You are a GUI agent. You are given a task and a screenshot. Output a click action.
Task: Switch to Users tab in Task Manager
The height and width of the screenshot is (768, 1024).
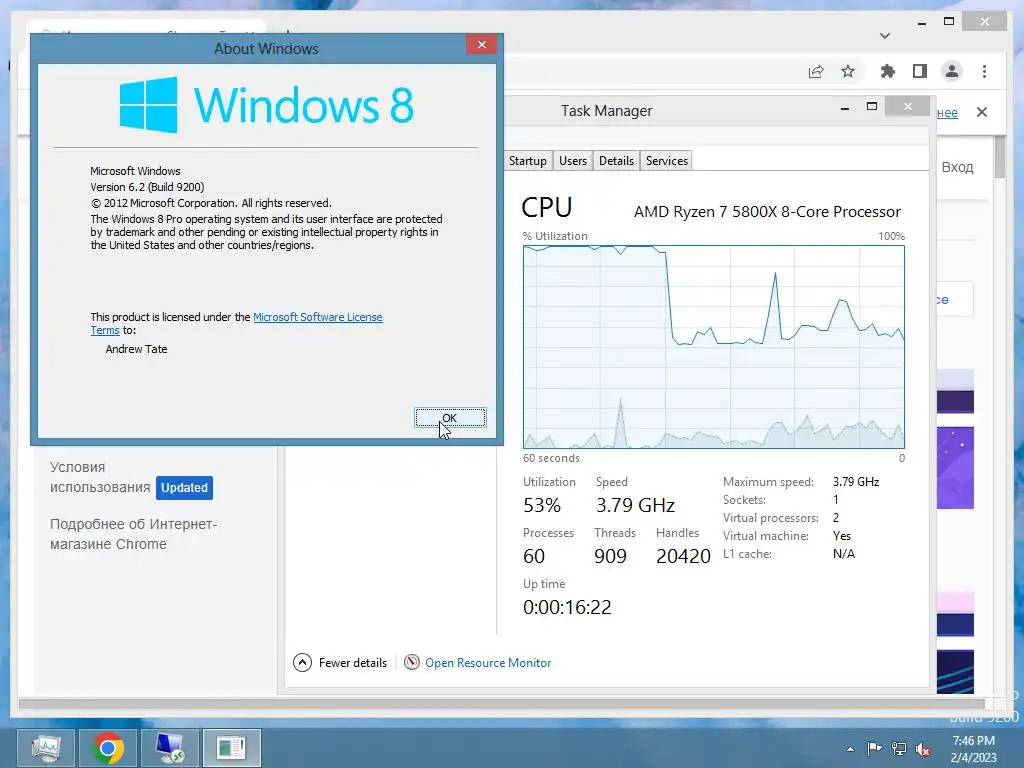click(573, 161)
